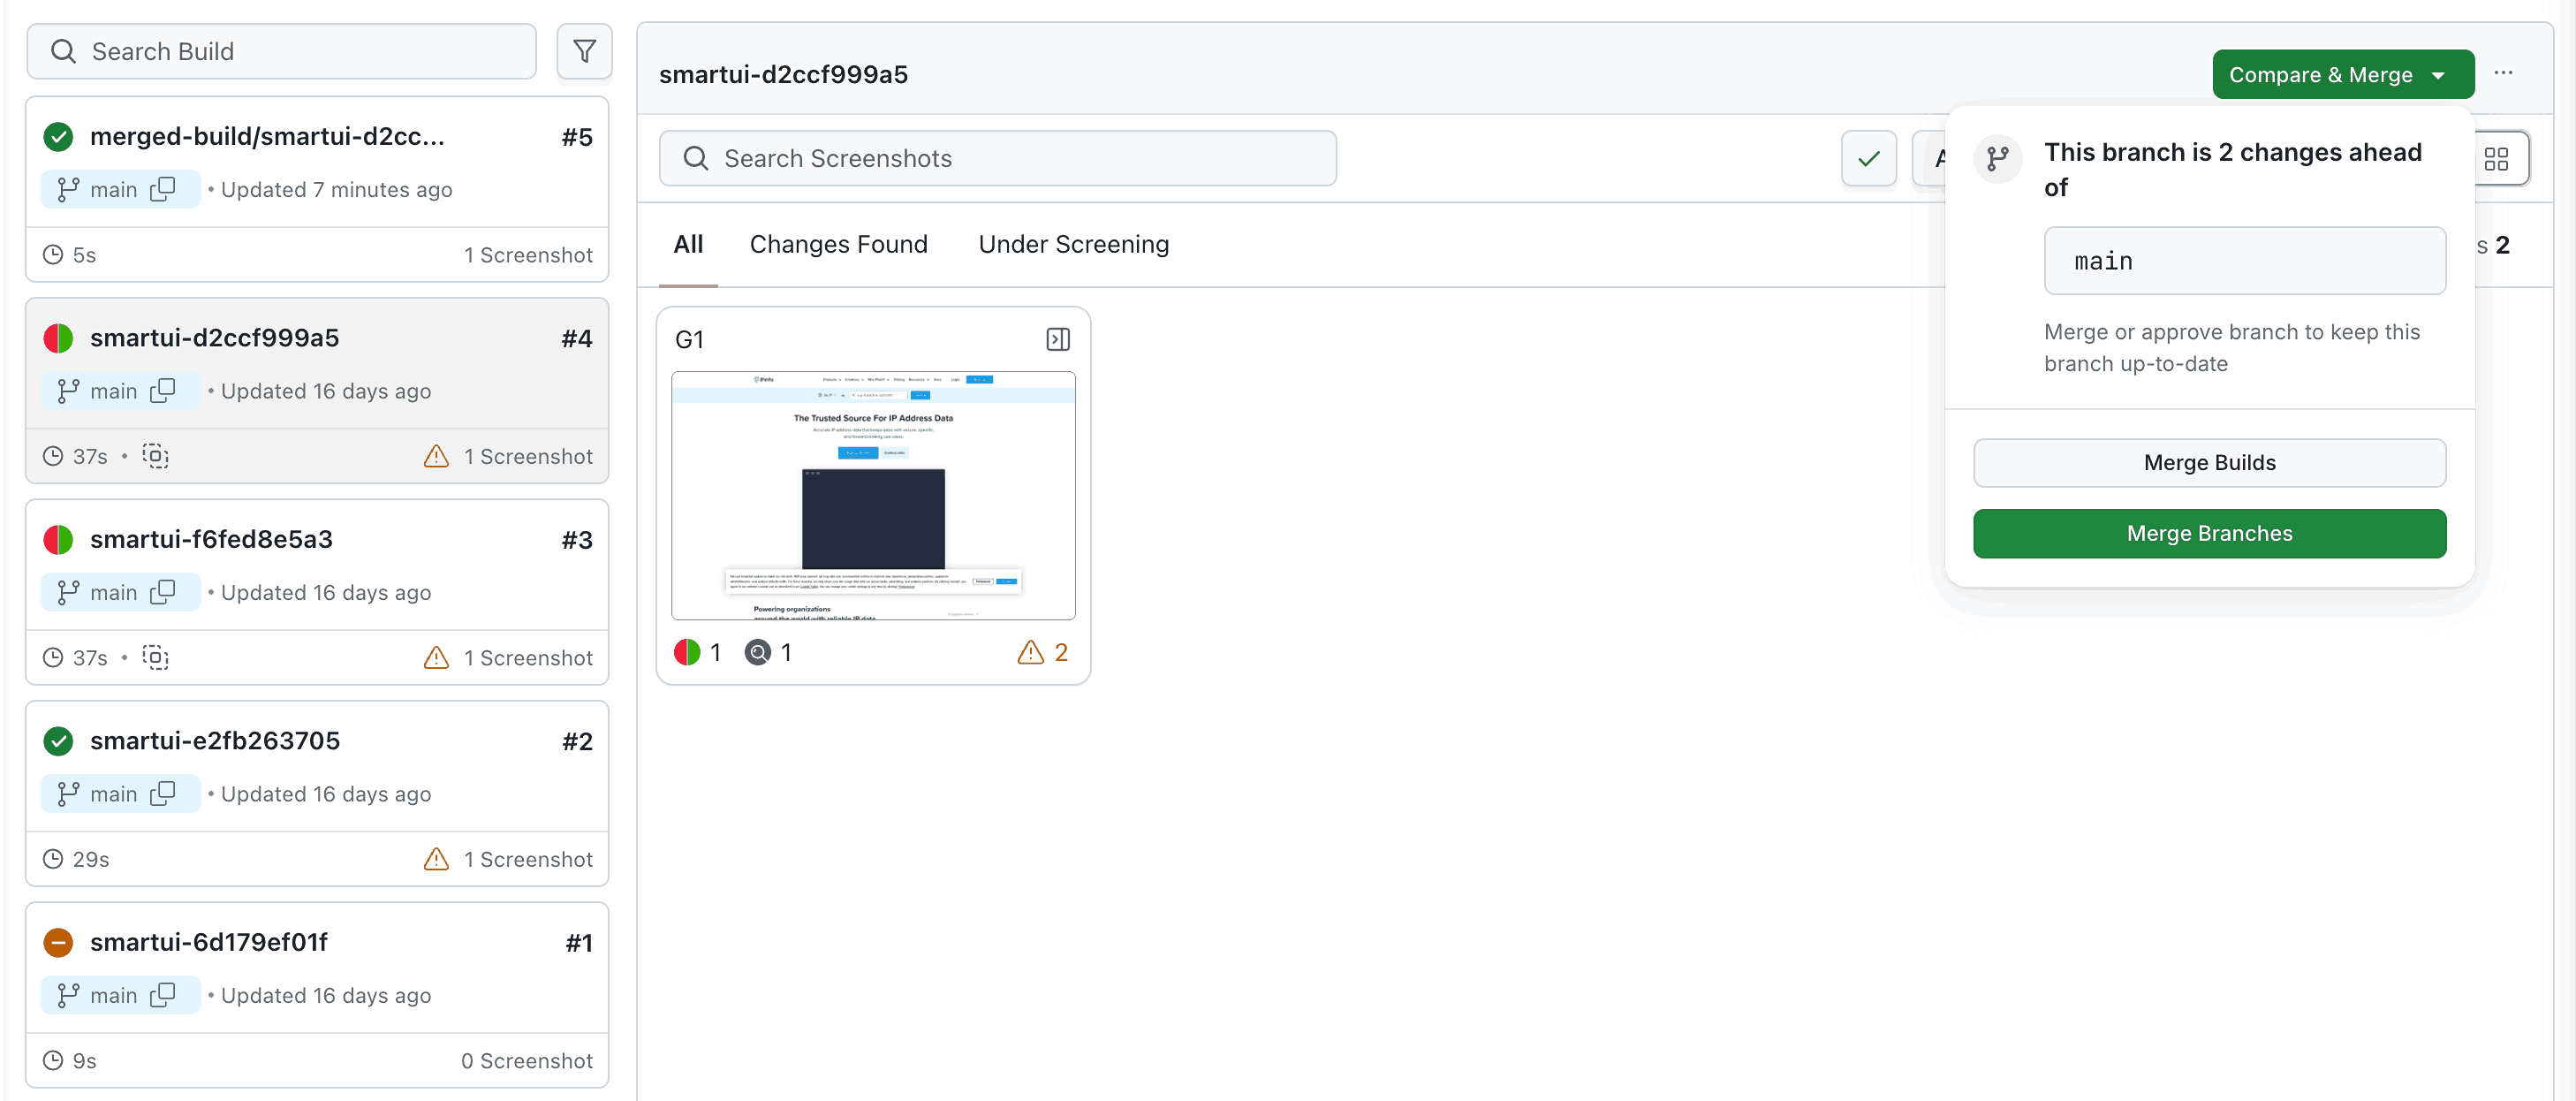Viewport: 2576px width, 1101px height.
Task: Select the Under Screening tab
Action: tap(1073, 244)
